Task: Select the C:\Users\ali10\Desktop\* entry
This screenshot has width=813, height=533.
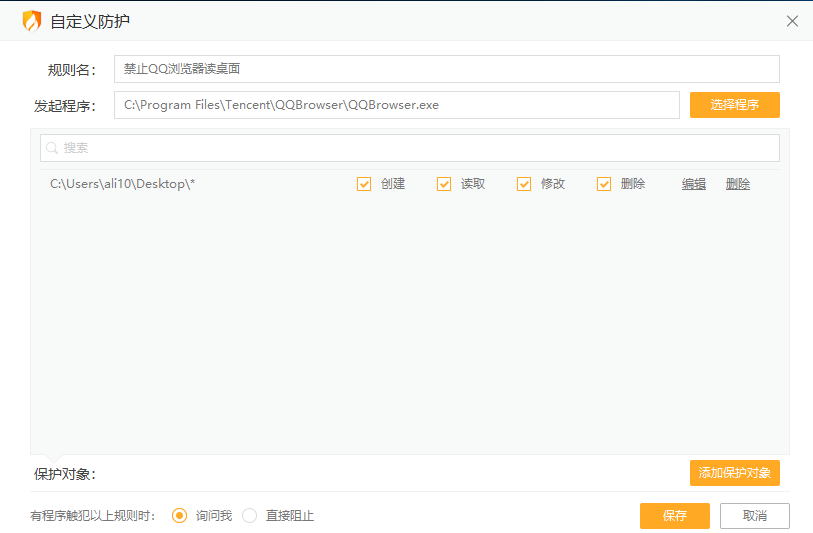Action: tap(122, 184)
